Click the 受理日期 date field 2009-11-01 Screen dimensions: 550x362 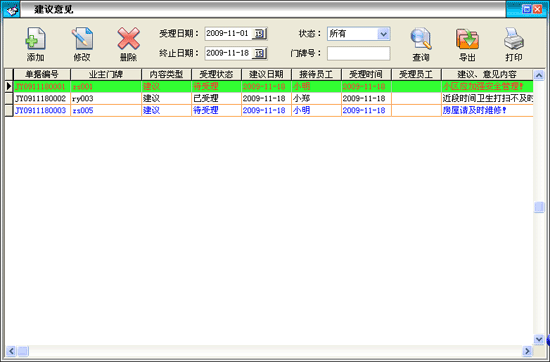pyautogui.click(x=228, y=34)
